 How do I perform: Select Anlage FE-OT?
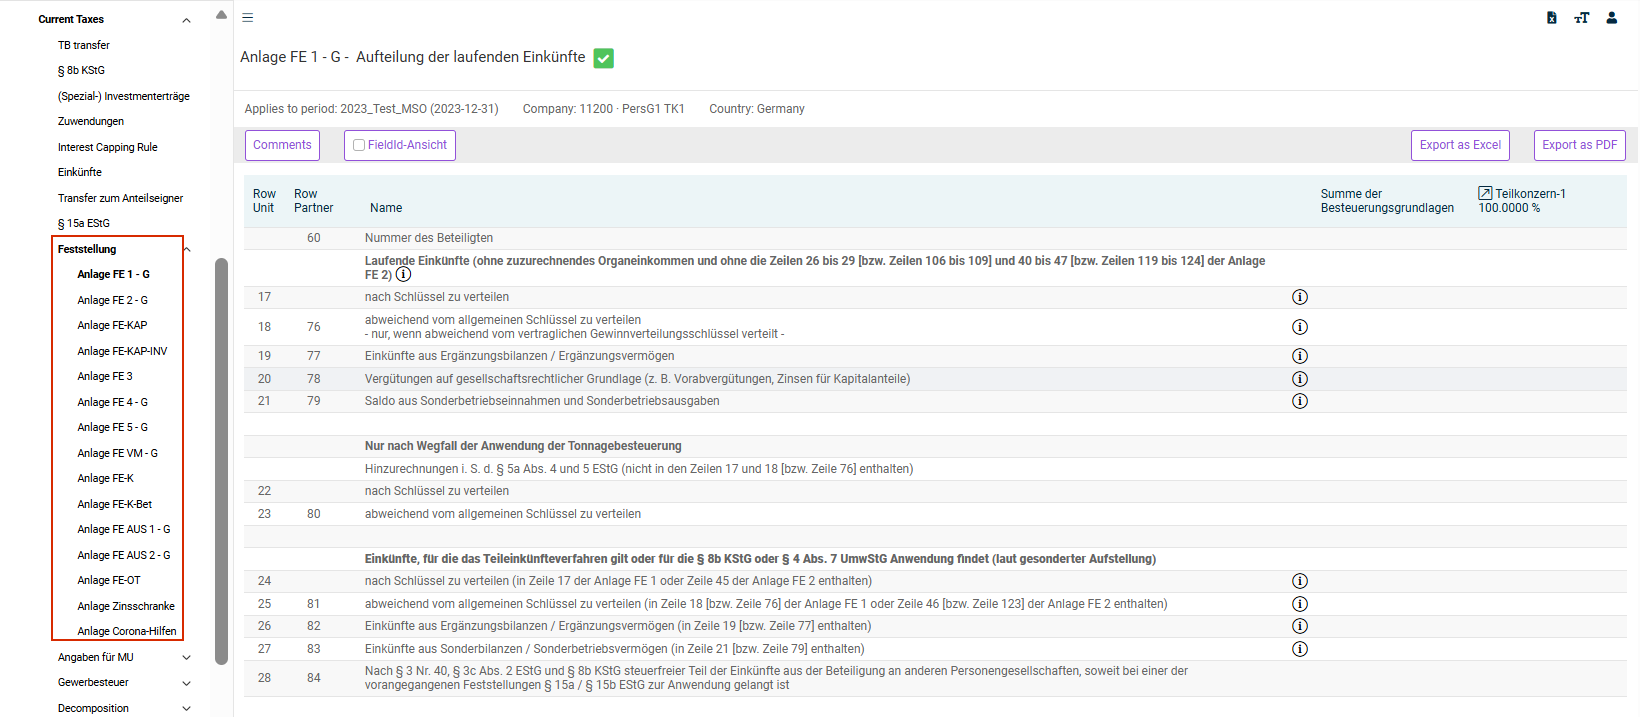pos(109,580)
